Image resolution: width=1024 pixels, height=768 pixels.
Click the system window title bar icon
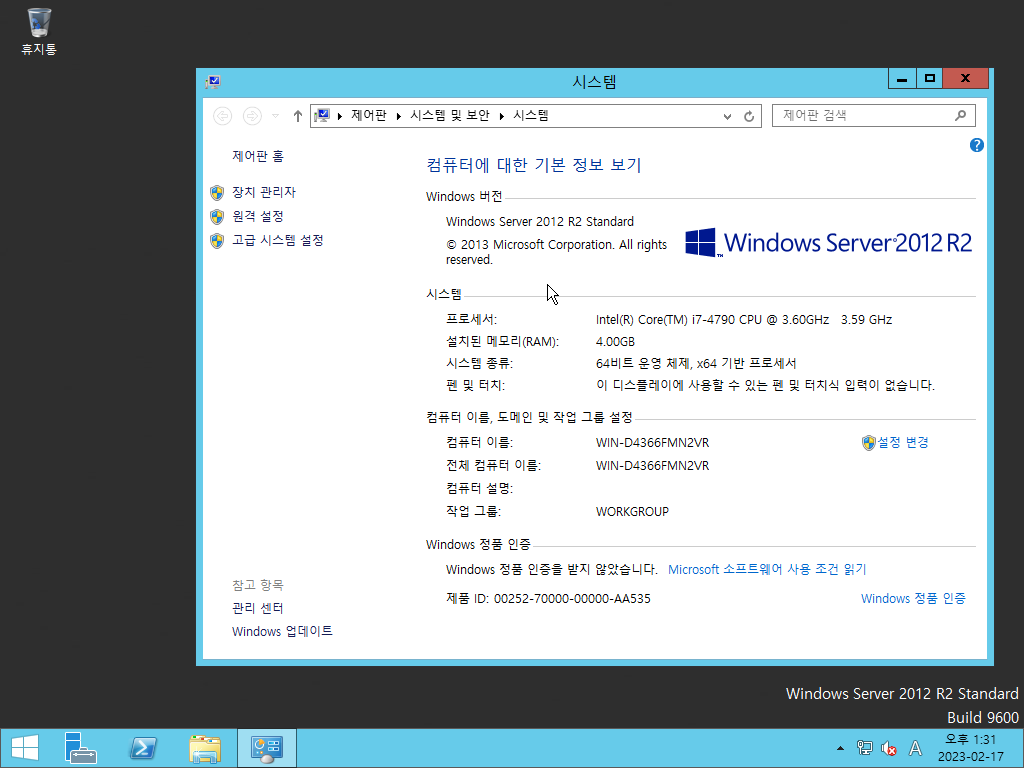pos(213,82)
